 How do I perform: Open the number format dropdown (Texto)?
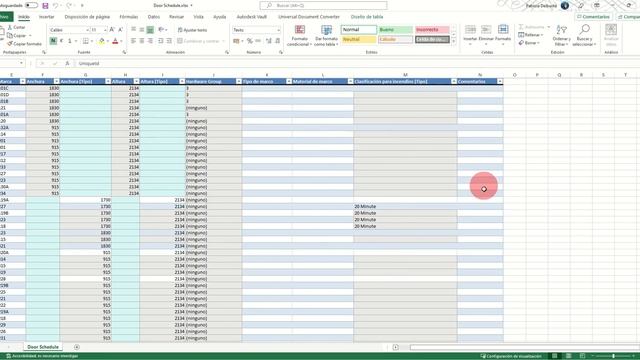tap(279, 30)
